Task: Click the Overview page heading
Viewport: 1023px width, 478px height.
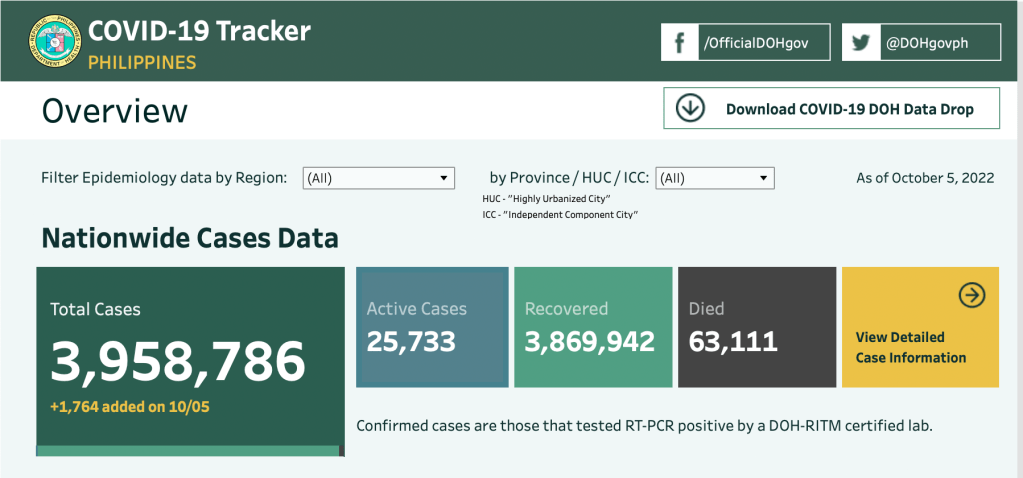Action: pos(114,110)
